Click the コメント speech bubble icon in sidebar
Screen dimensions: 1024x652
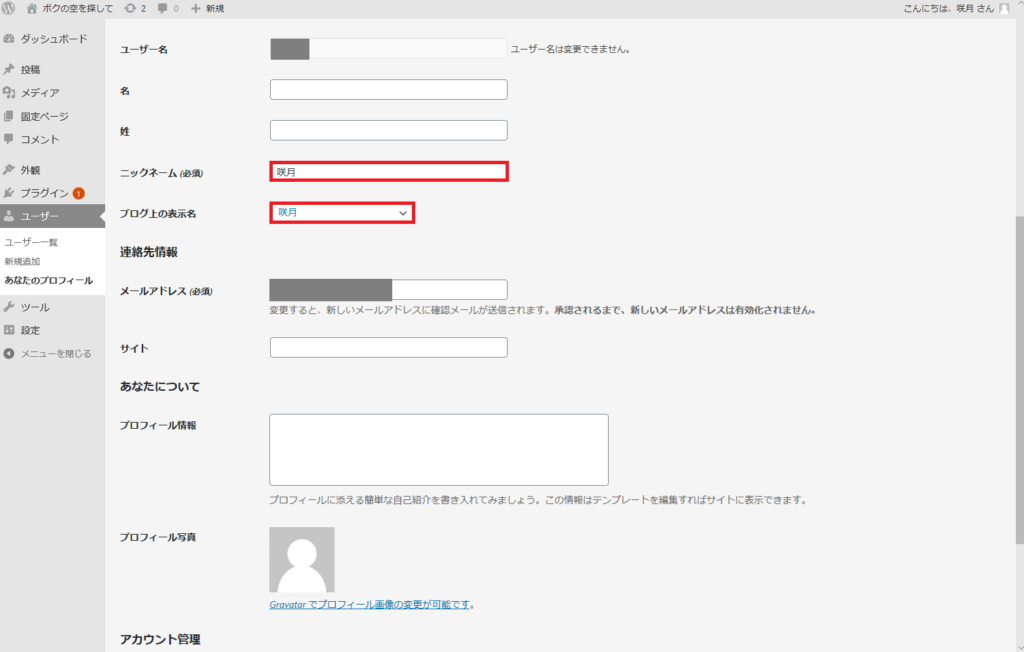tap(9, 139)
